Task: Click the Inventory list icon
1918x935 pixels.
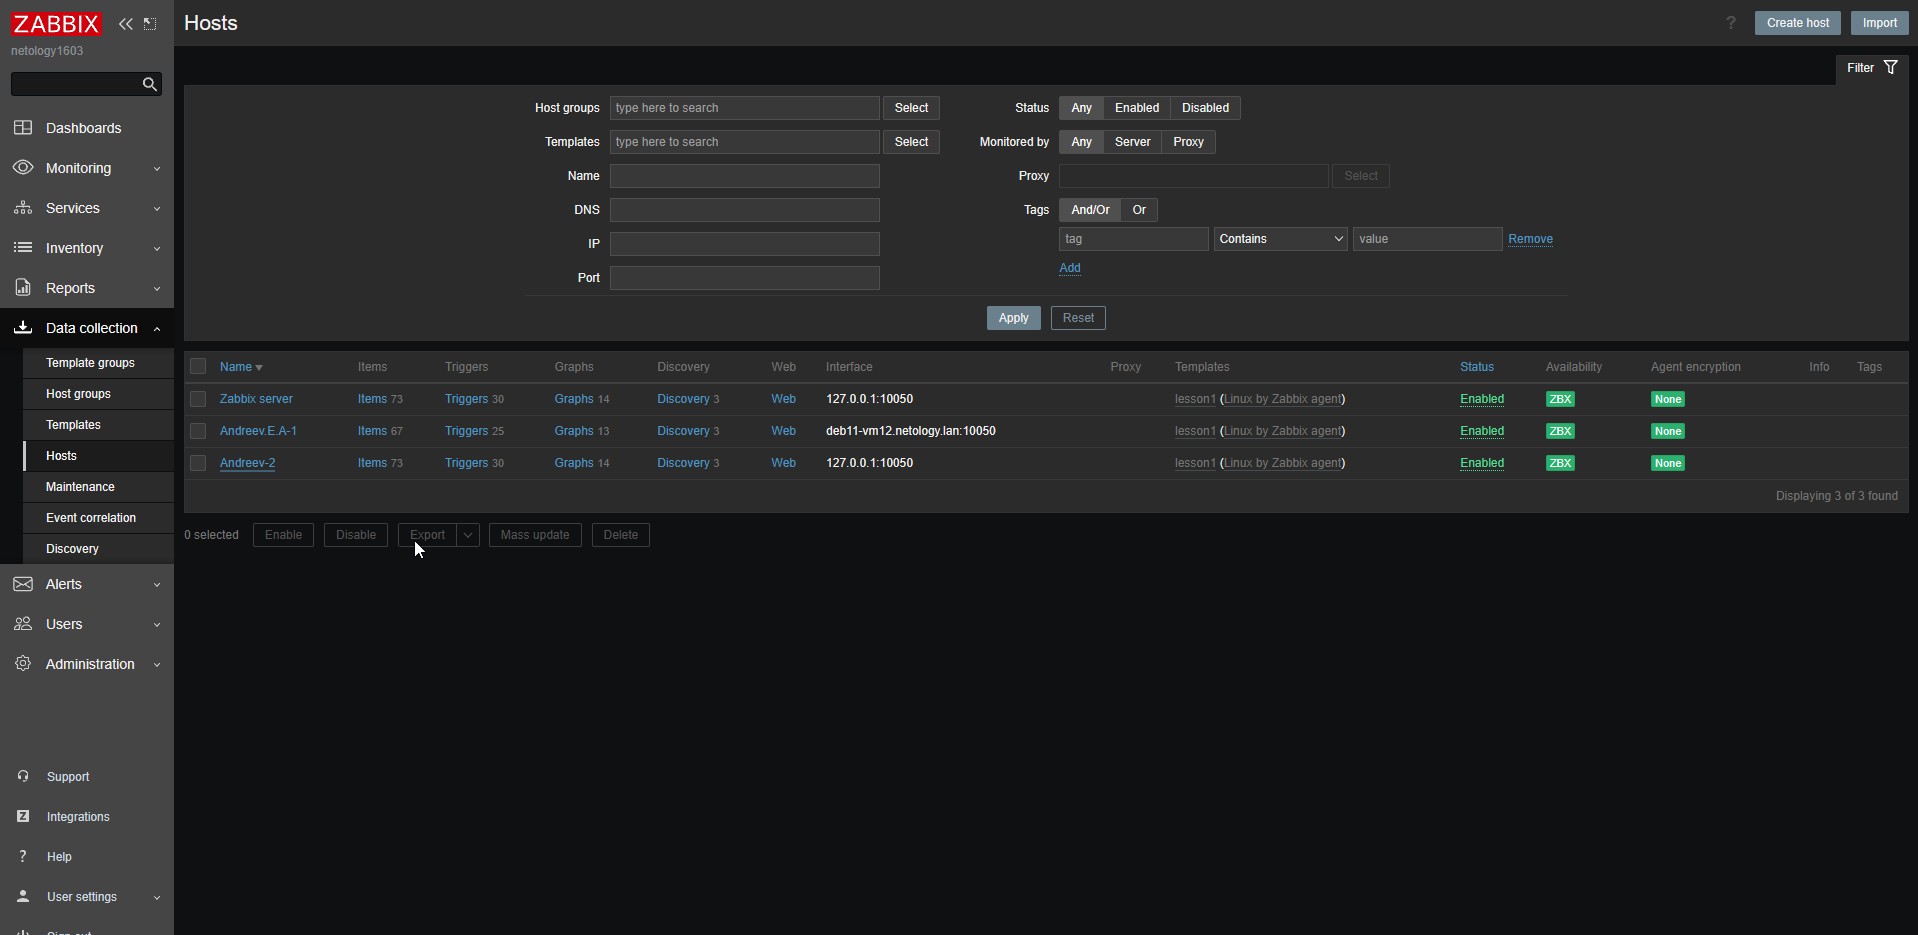Action: click(23, 247)
